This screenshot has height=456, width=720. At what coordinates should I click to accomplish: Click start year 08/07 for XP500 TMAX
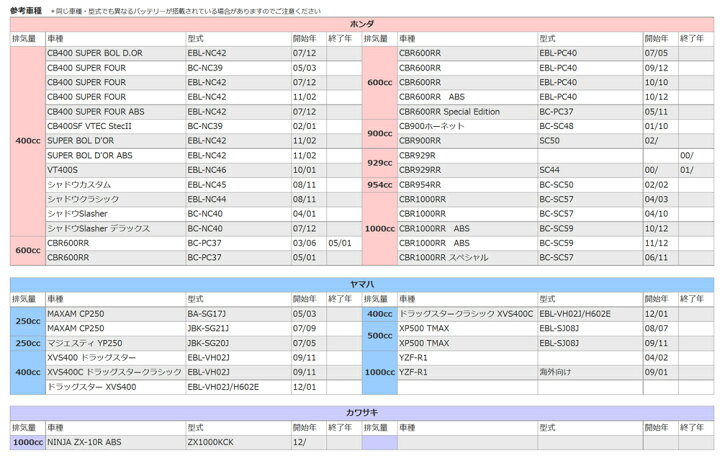tap(656, 328)
